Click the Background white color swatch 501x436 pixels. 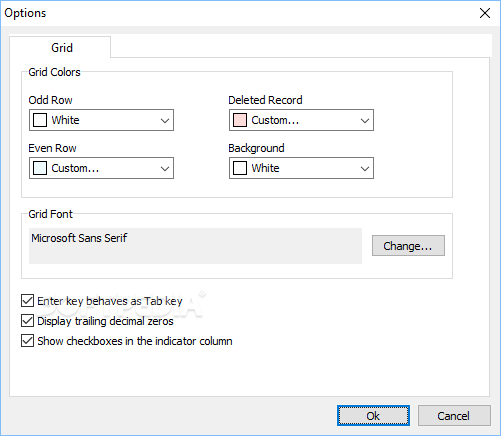click(x=240, y=168)
